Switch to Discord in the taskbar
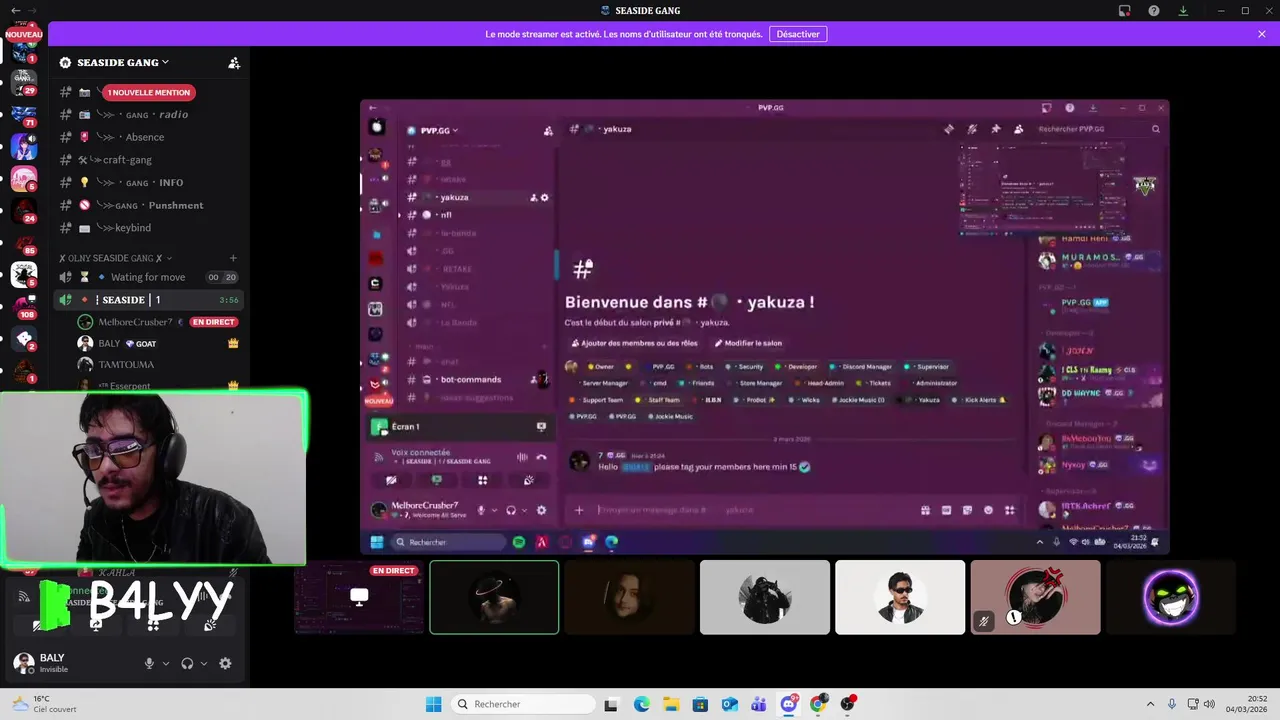 (789, 704)
